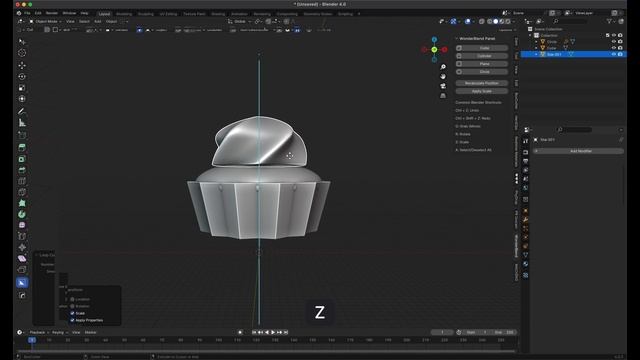This screenshot has width=640, height=360.
Task: Click the Circle button in WonderBlend Panel
Action: pyautogui.click(x=482, y=72)
